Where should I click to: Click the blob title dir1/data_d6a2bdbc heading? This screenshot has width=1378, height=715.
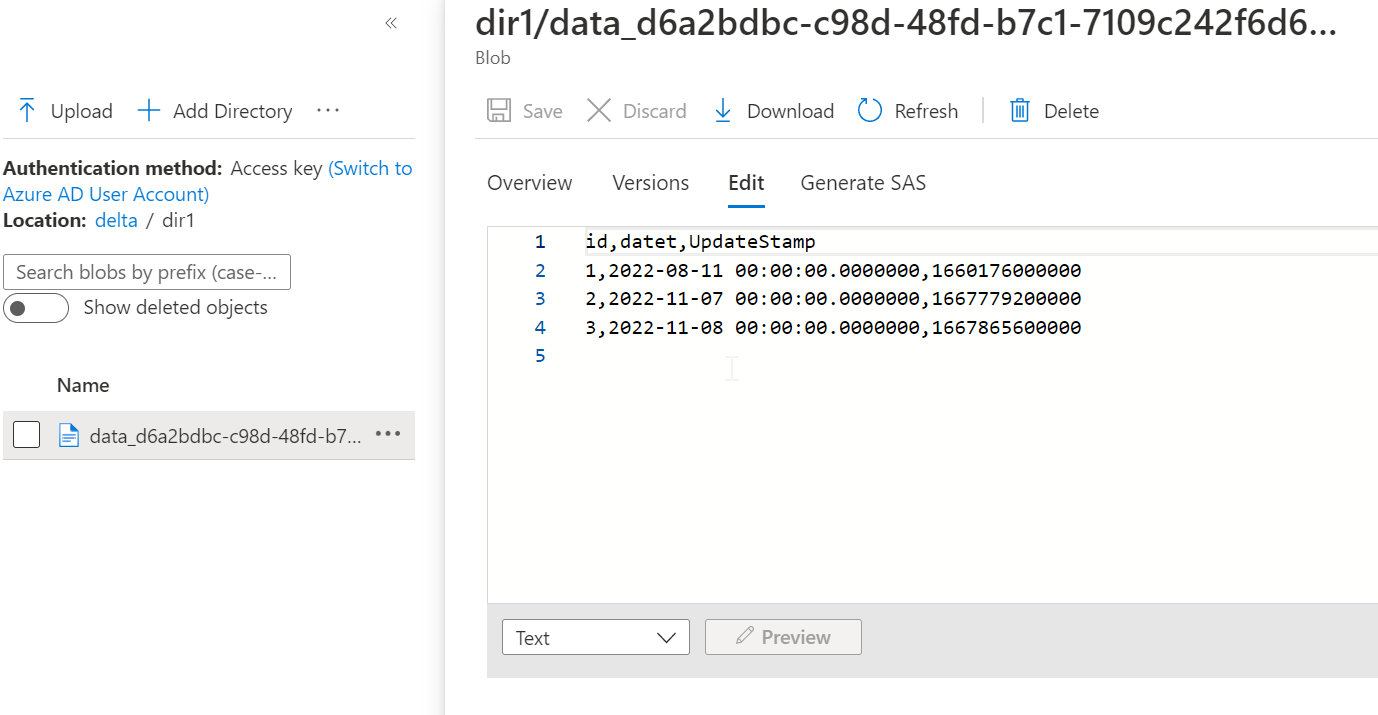905,22
